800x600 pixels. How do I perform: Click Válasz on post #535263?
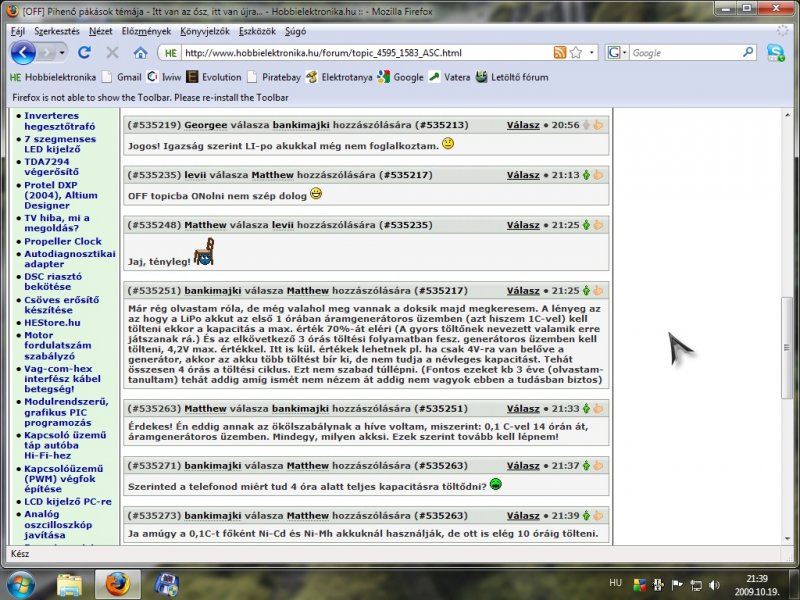[x=523, y=409]
